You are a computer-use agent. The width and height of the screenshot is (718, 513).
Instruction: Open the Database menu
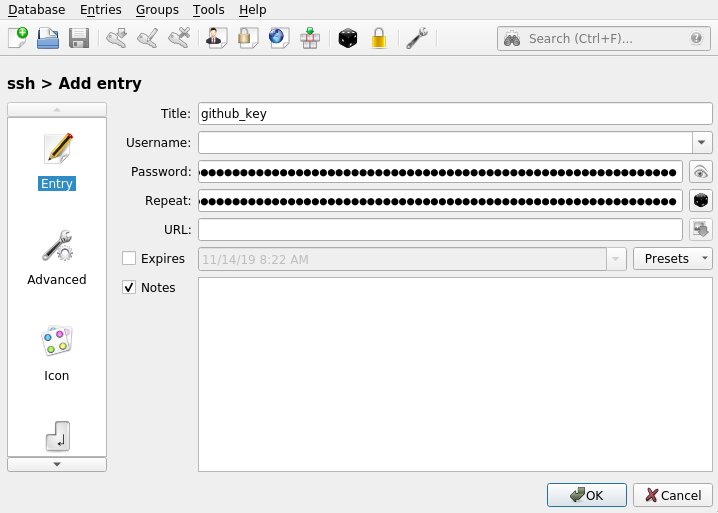37,10
